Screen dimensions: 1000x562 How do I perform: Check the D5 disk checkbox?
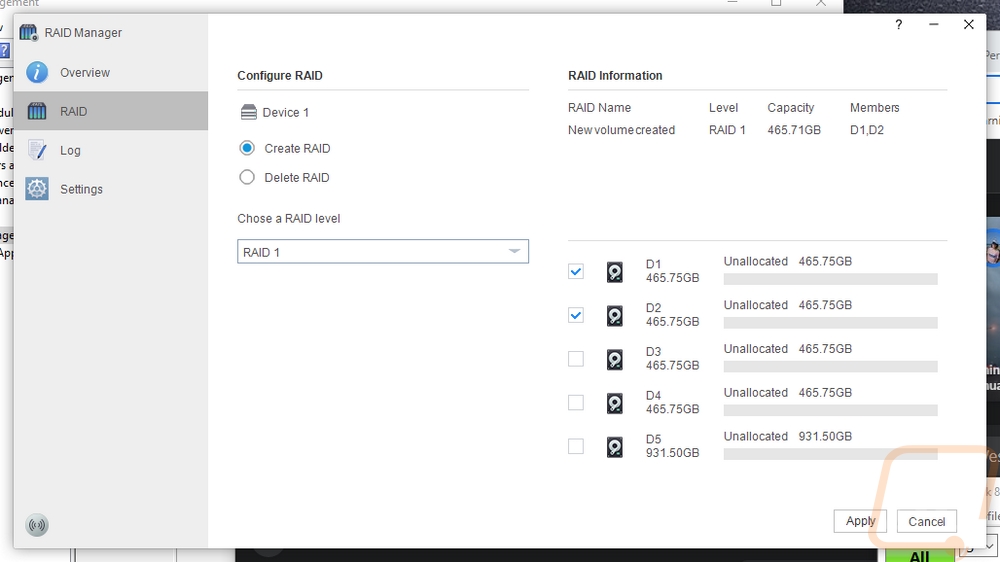(x=576, y=446)
